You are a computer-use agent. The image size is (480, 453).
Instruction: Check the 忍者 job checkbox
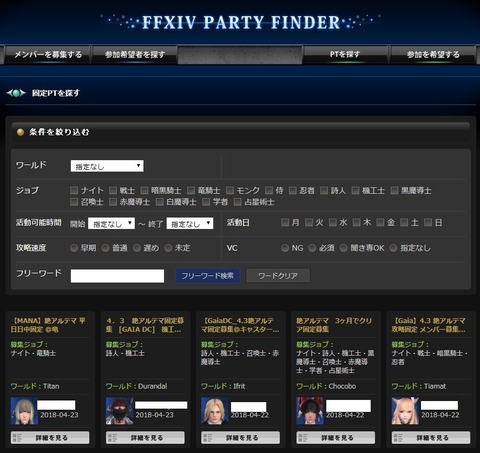pos(292,190)
